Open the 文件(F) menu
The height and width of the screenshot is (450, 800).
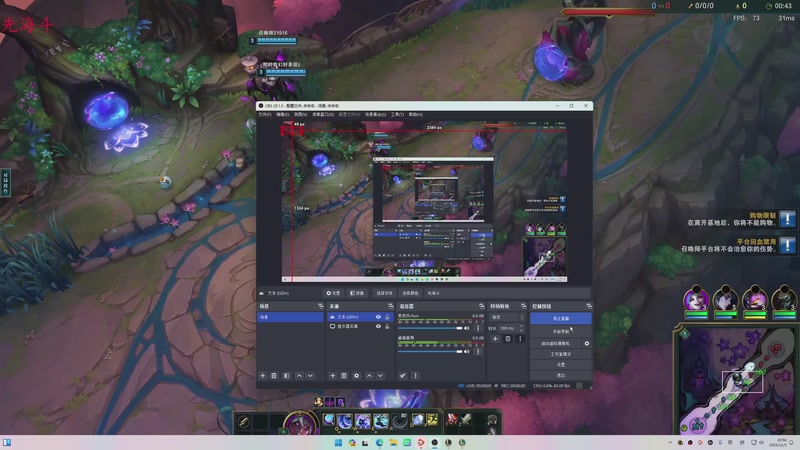point(265,114)
